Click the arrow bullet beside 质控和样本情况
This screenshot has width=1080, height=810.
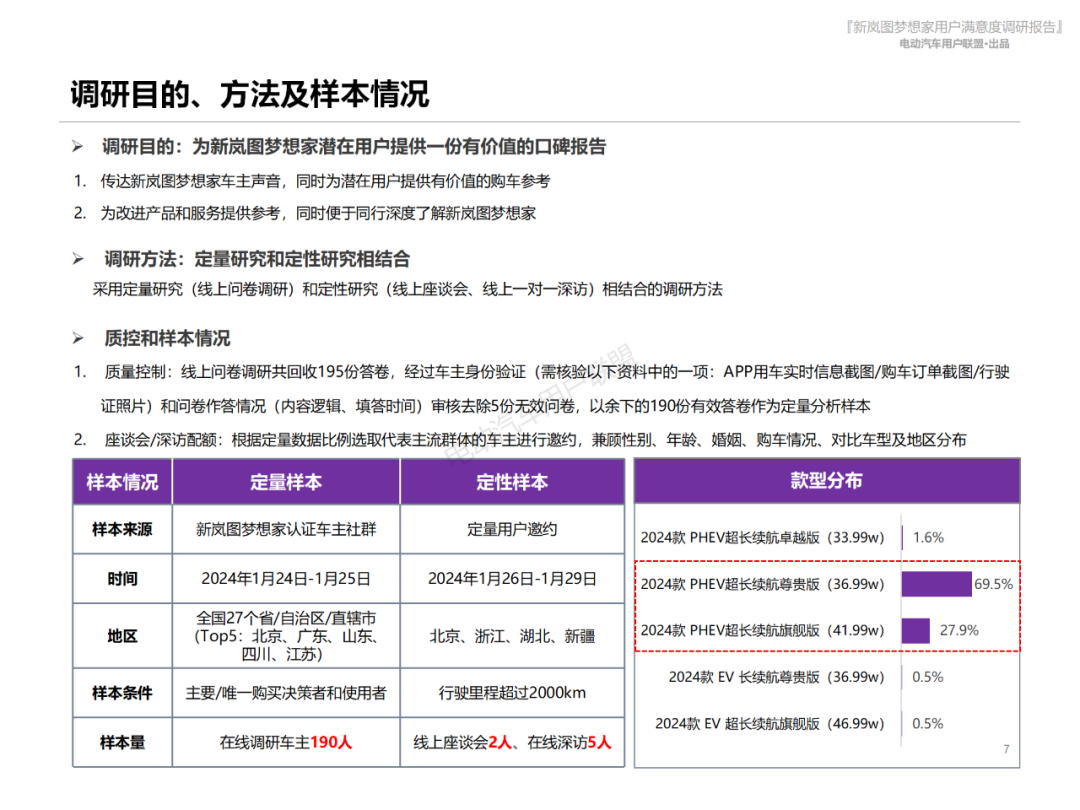(x=78, y=338)
